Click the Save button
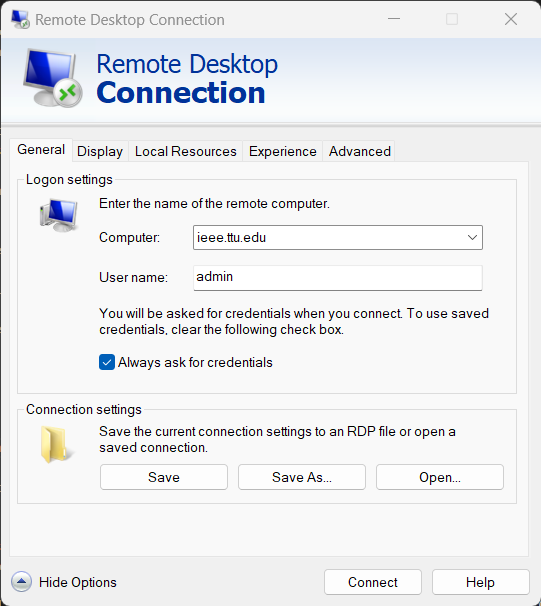 click(164, 477)
